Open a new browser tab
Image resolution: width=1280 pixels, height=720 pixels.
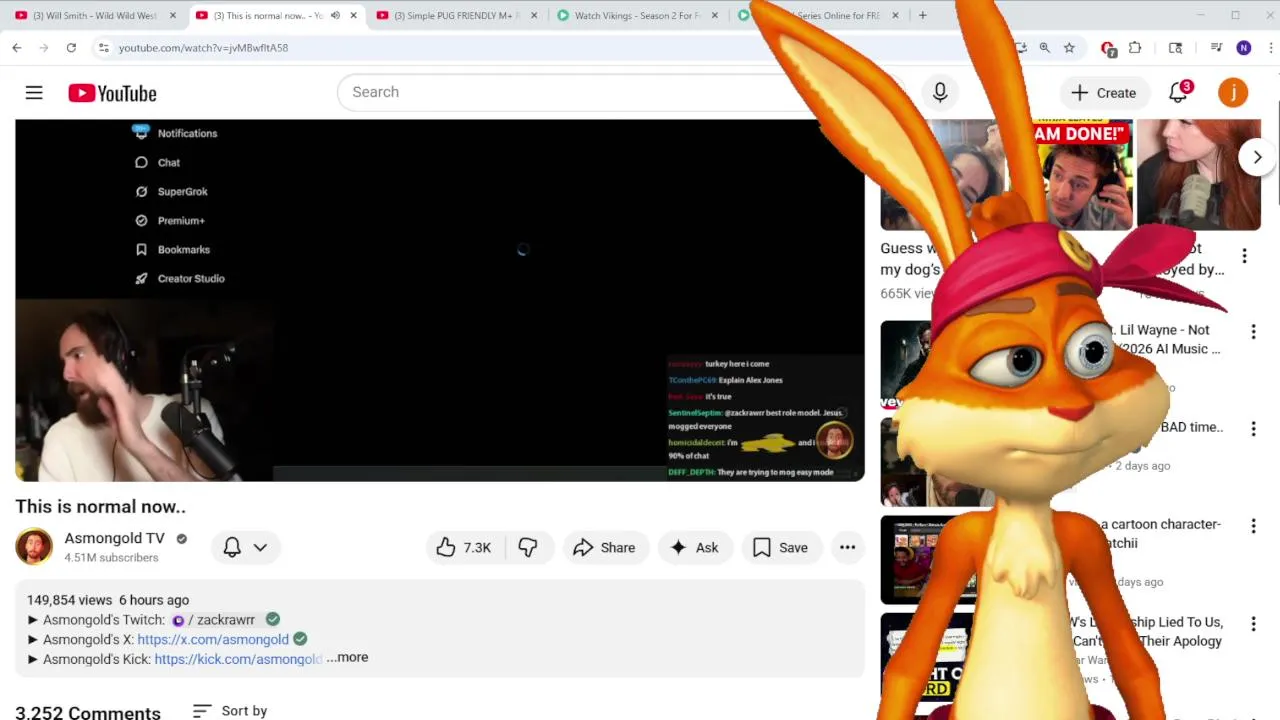point(922,15)
